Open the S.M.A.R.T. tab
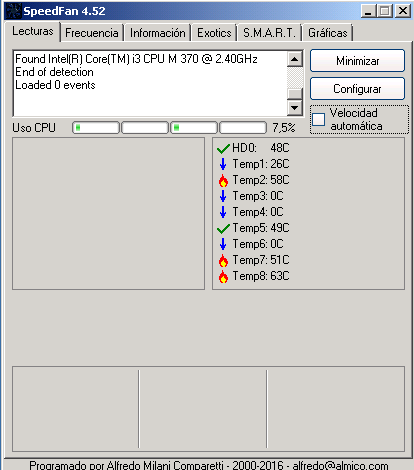Screen dimensions: 414x470 coord(269,33)
